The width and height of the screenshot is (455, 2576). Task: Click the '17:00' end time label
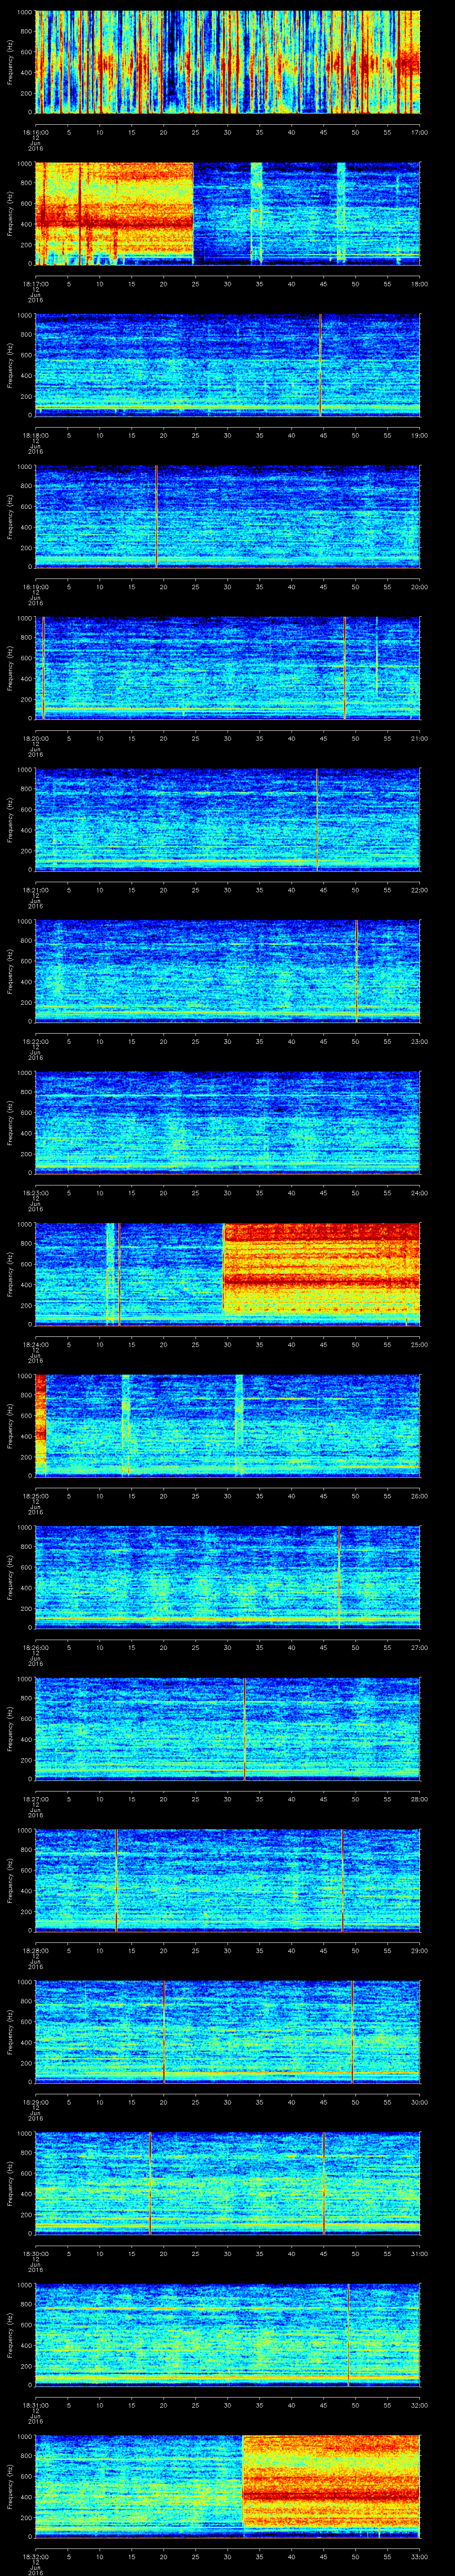tap(419, 131)
